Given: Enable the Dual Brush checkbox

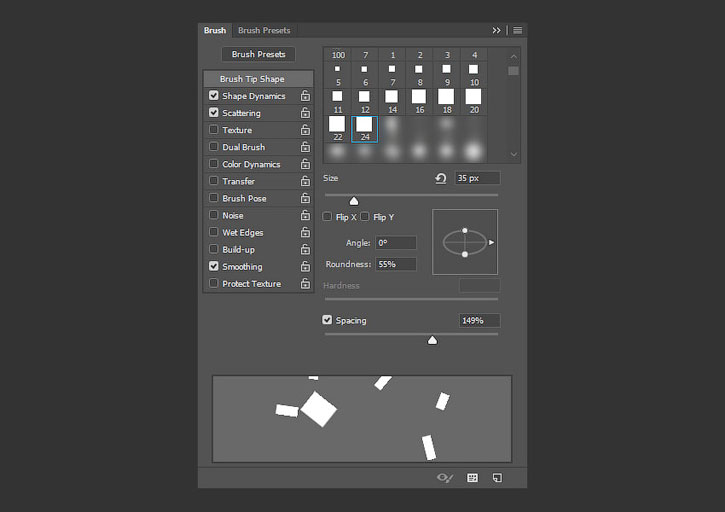Looking at the screenshot, I should click(214, 147).
